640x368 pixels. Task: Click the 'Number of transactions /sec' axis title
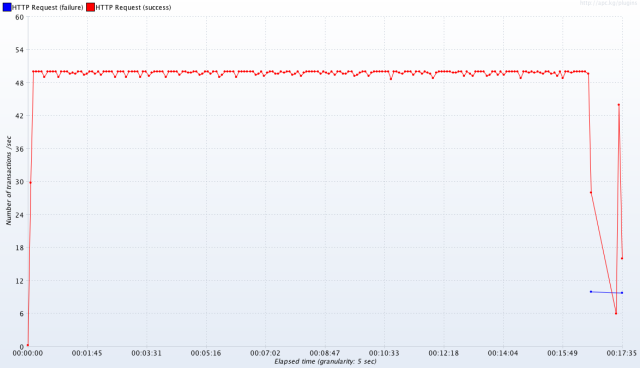(x=9, y=181)
